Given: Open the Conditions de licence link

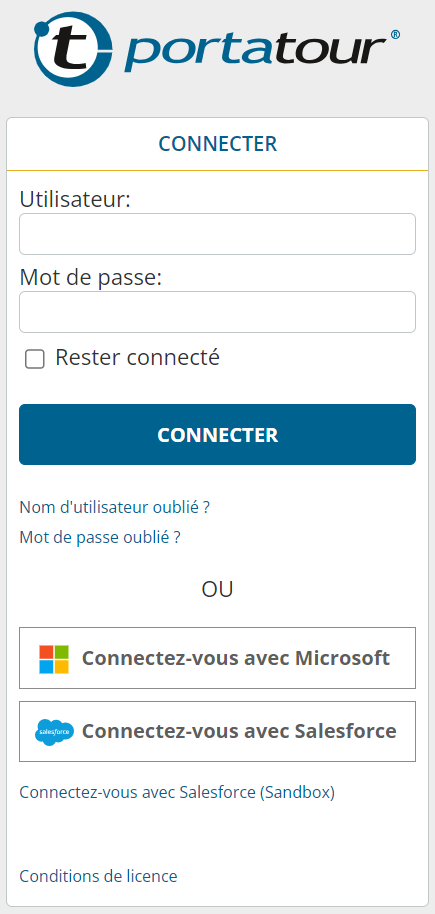Looking at the screenshot, I should [x=98, y=876].
